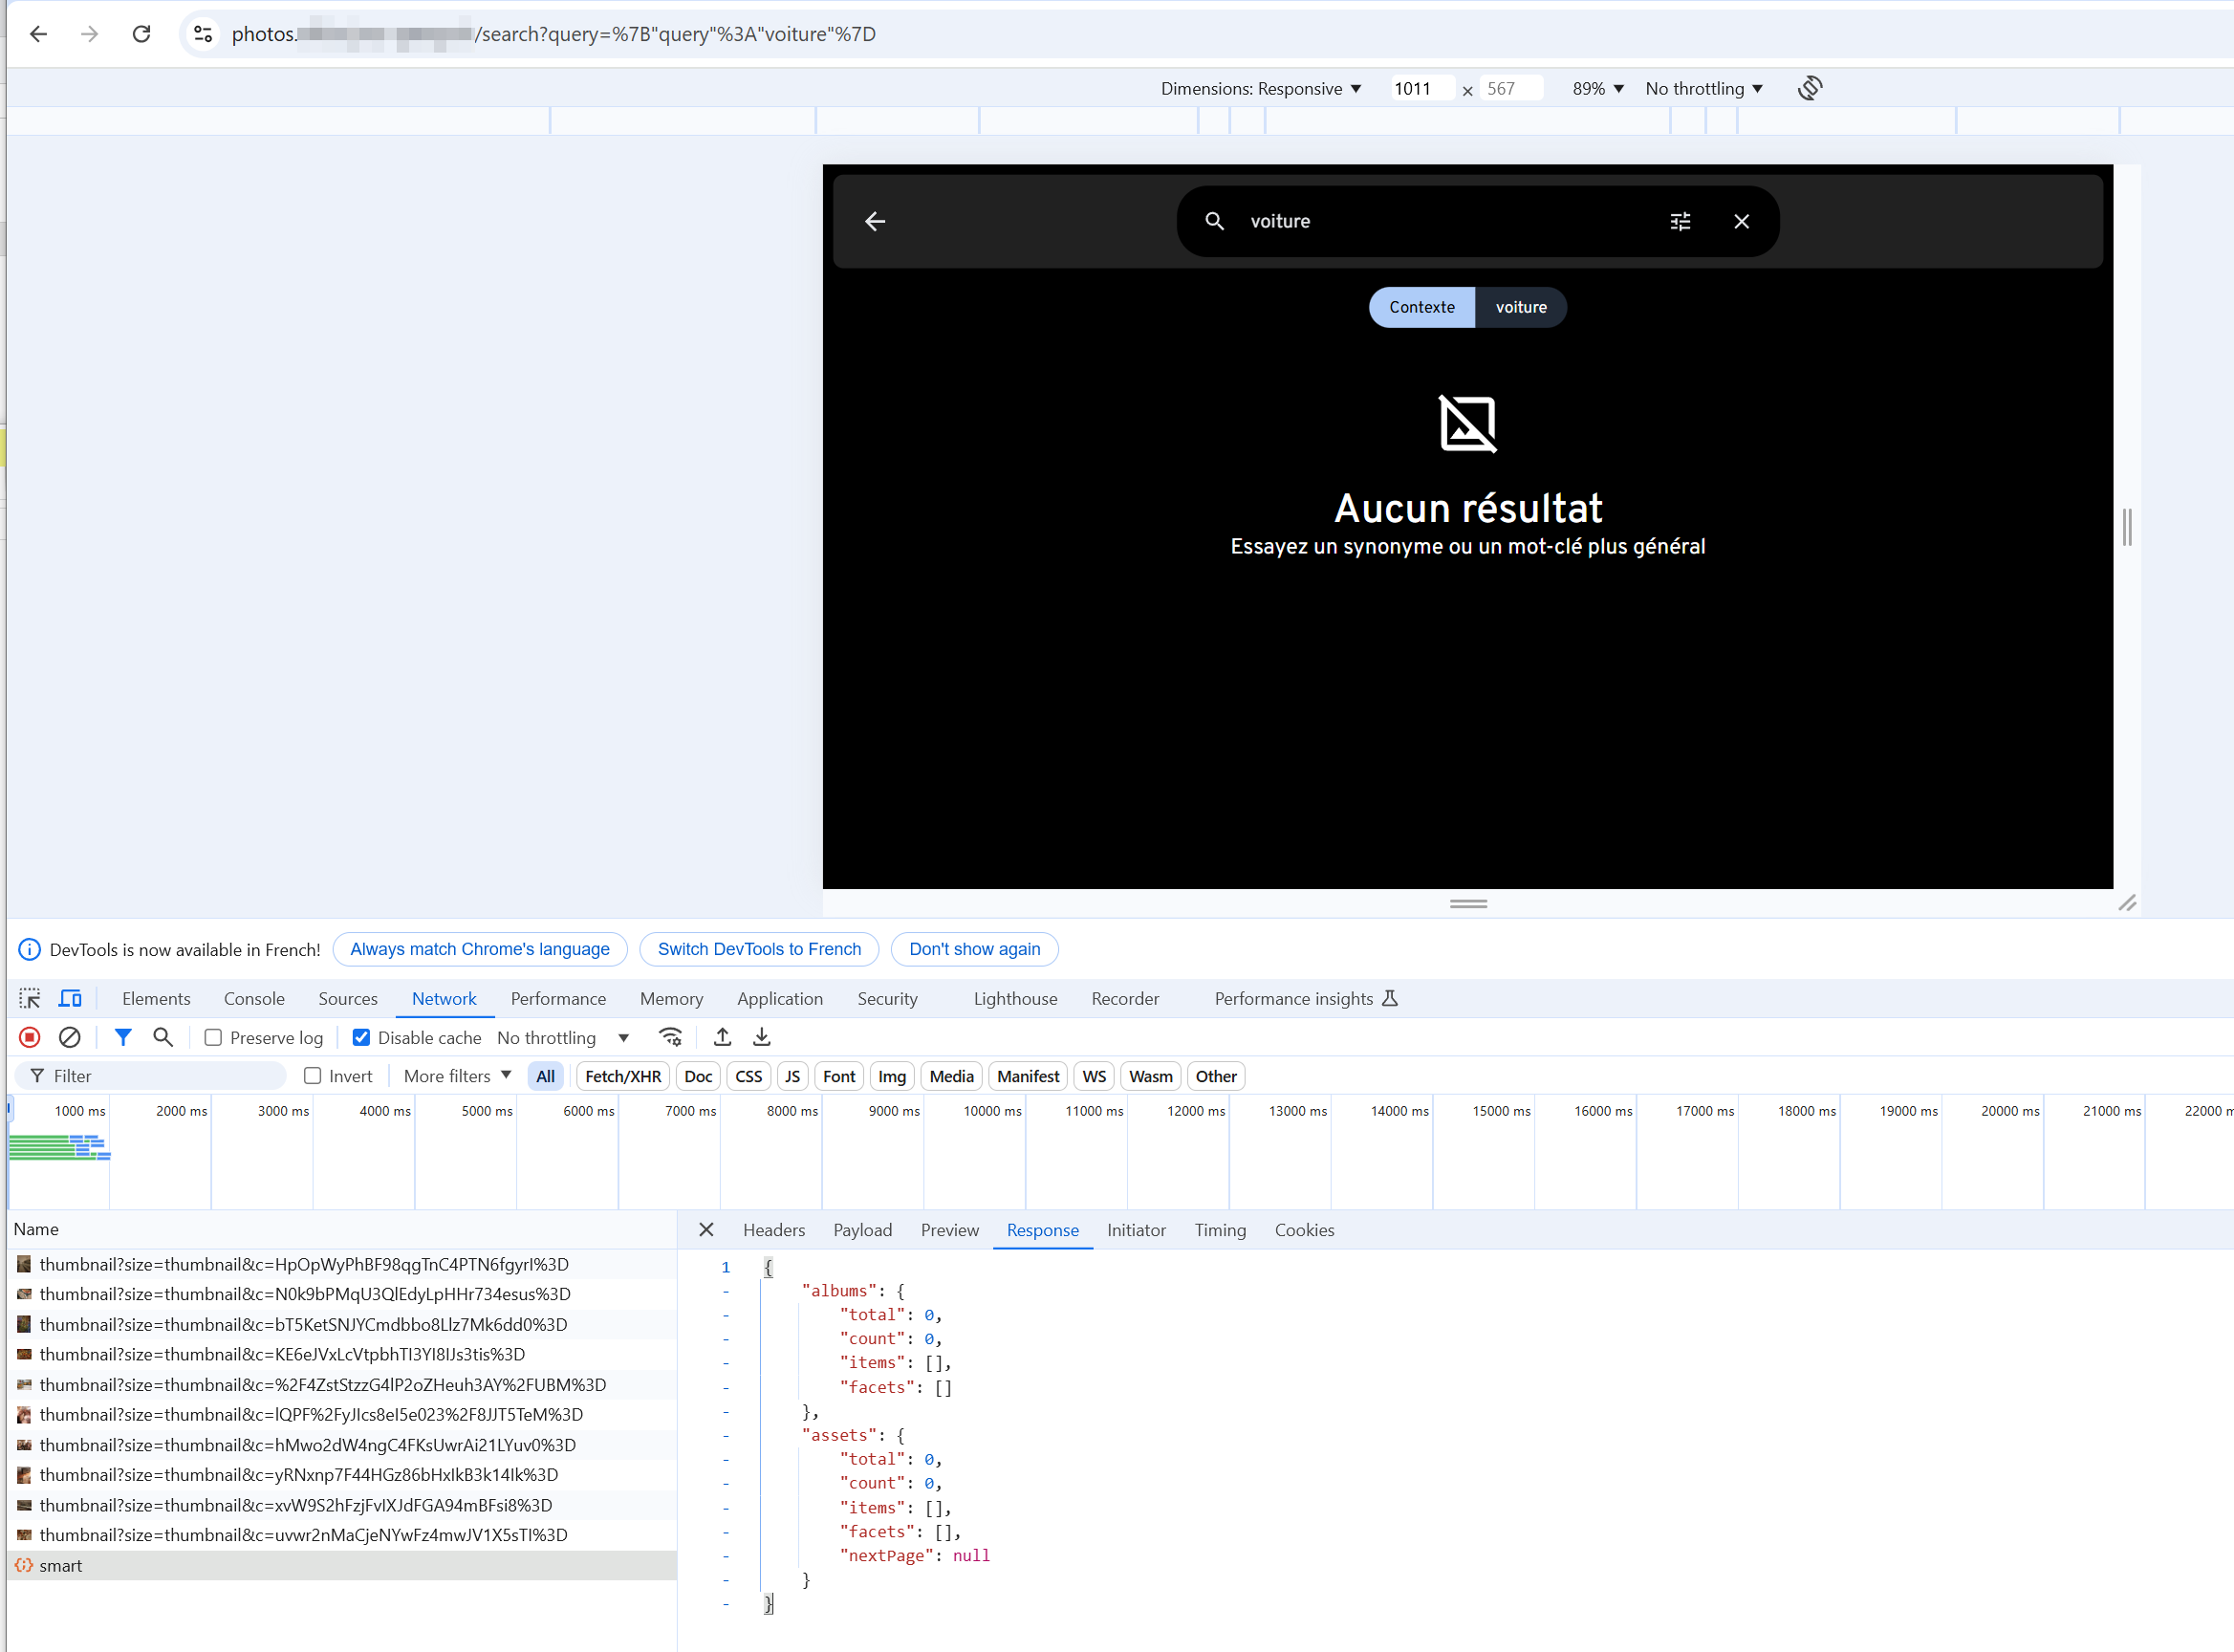Open network conditions wifi settings icon
The width and height of the screenshot is (2234, 1652).
pyautogui.click(x=670, y=1037)
